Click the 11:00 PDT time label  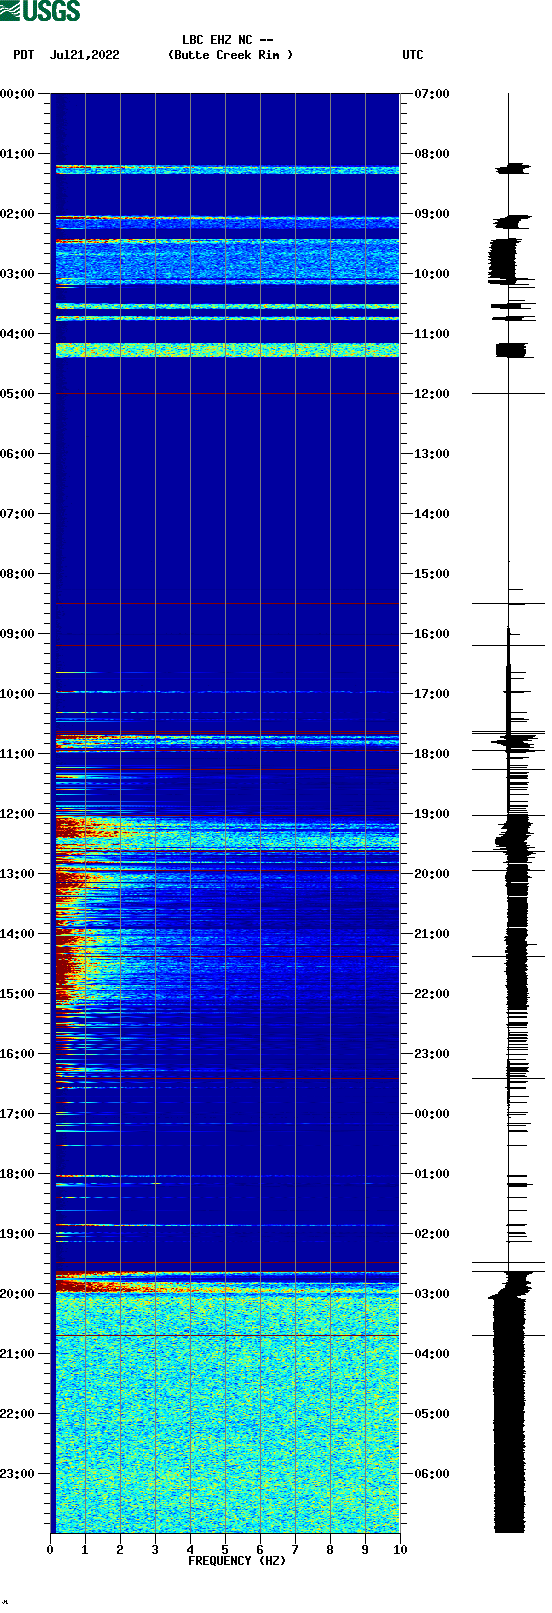pyautogui.click(x=18, y=754)
